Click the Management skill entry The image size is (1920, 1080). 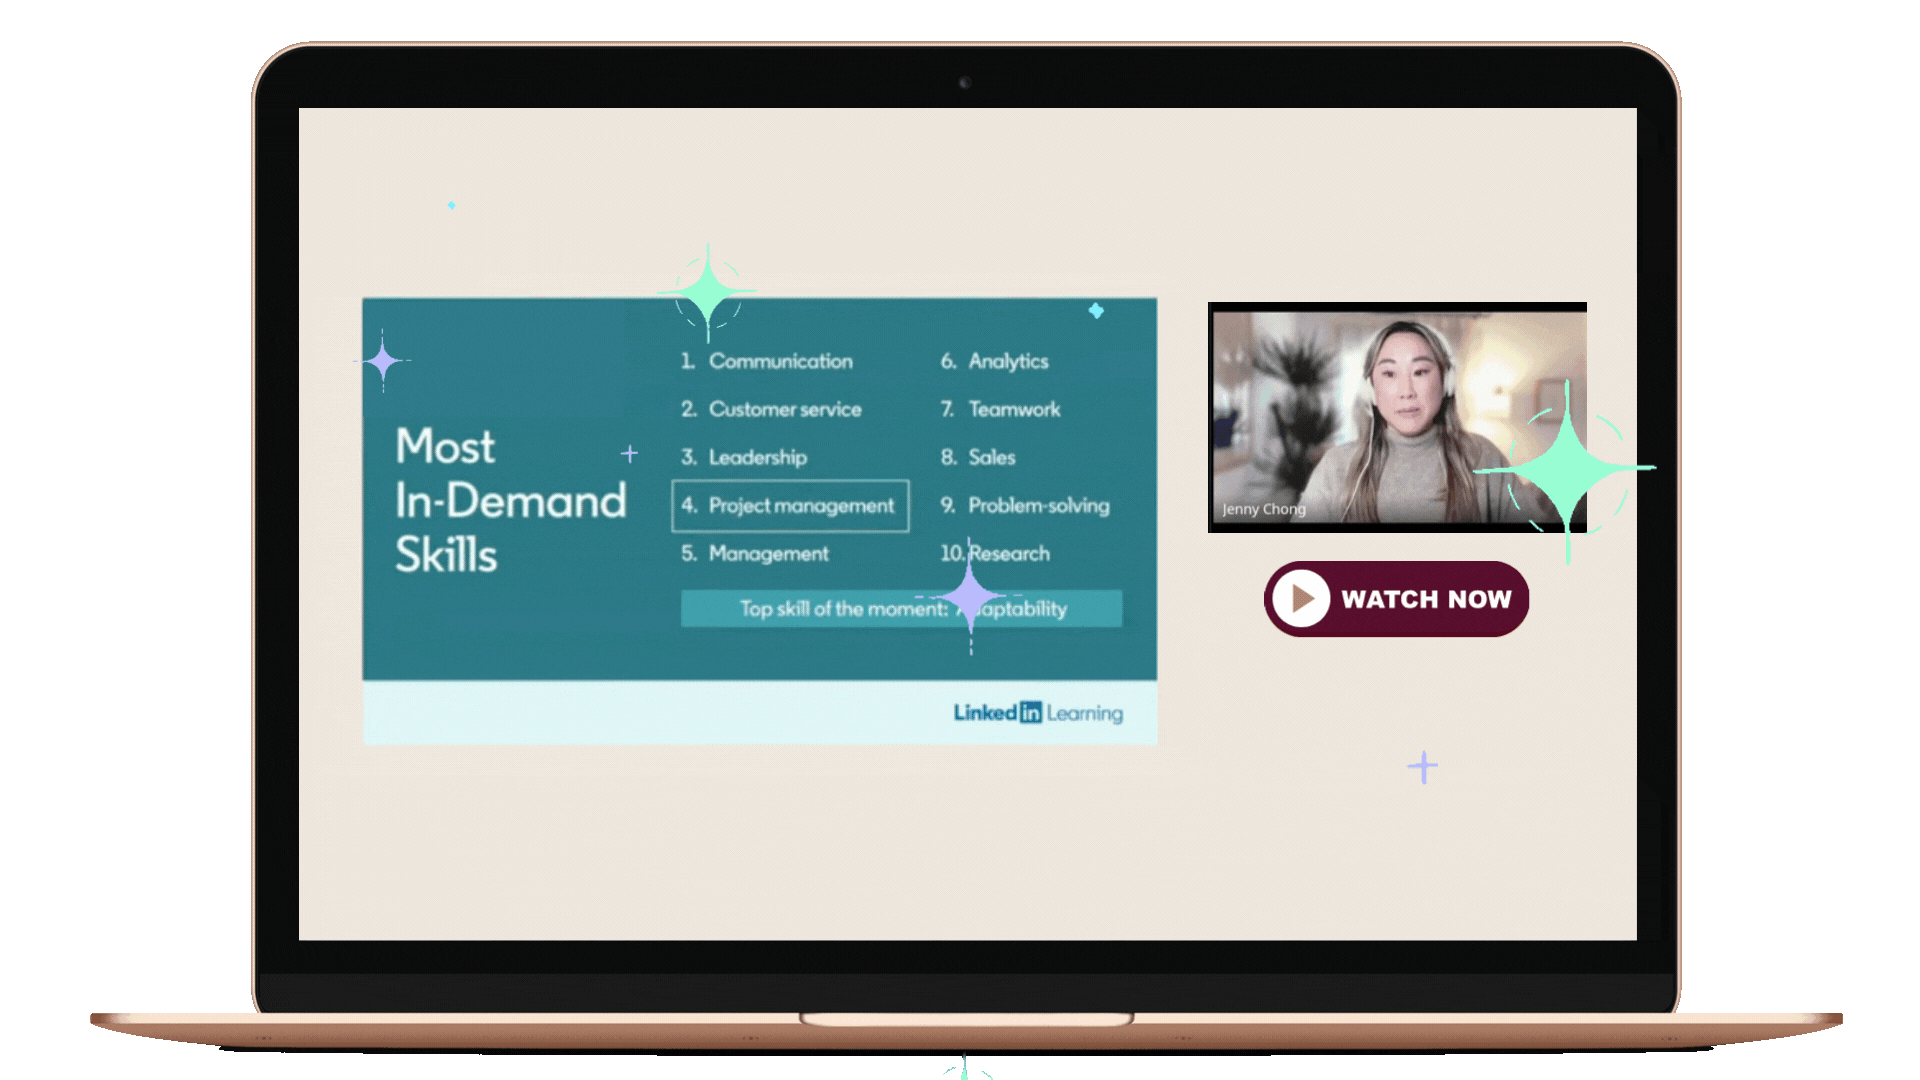[x=768, y=553]
